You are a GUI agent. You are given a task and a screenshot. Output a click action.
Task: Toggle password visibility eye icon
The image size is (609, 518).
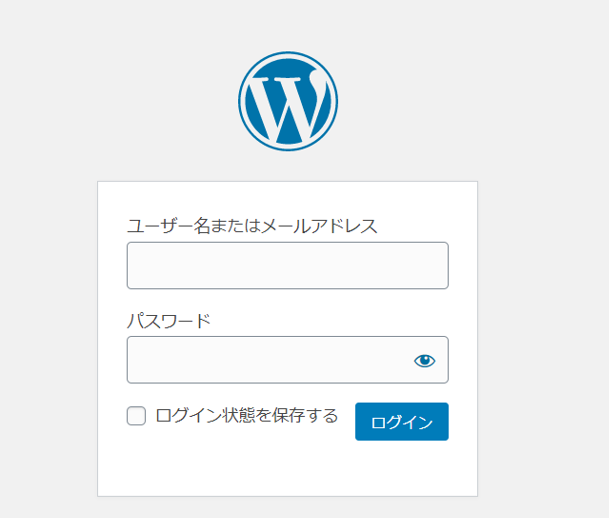pos(425,361)
